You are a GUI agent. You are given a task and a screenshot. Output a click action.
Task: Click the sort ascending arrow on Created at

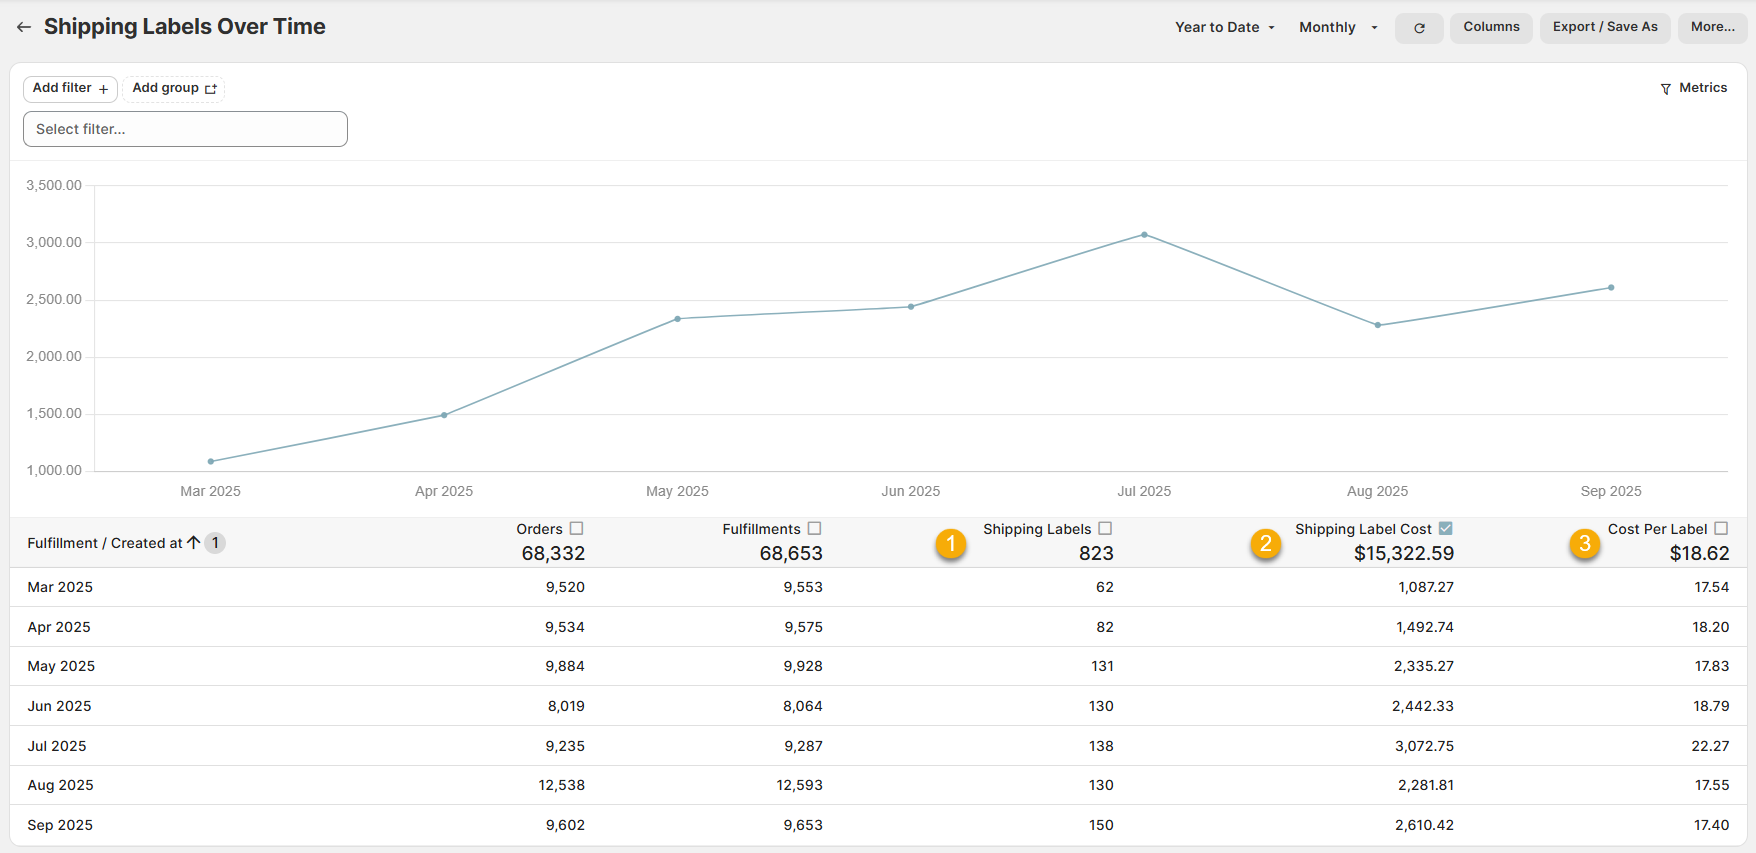[x=193, y=542]
